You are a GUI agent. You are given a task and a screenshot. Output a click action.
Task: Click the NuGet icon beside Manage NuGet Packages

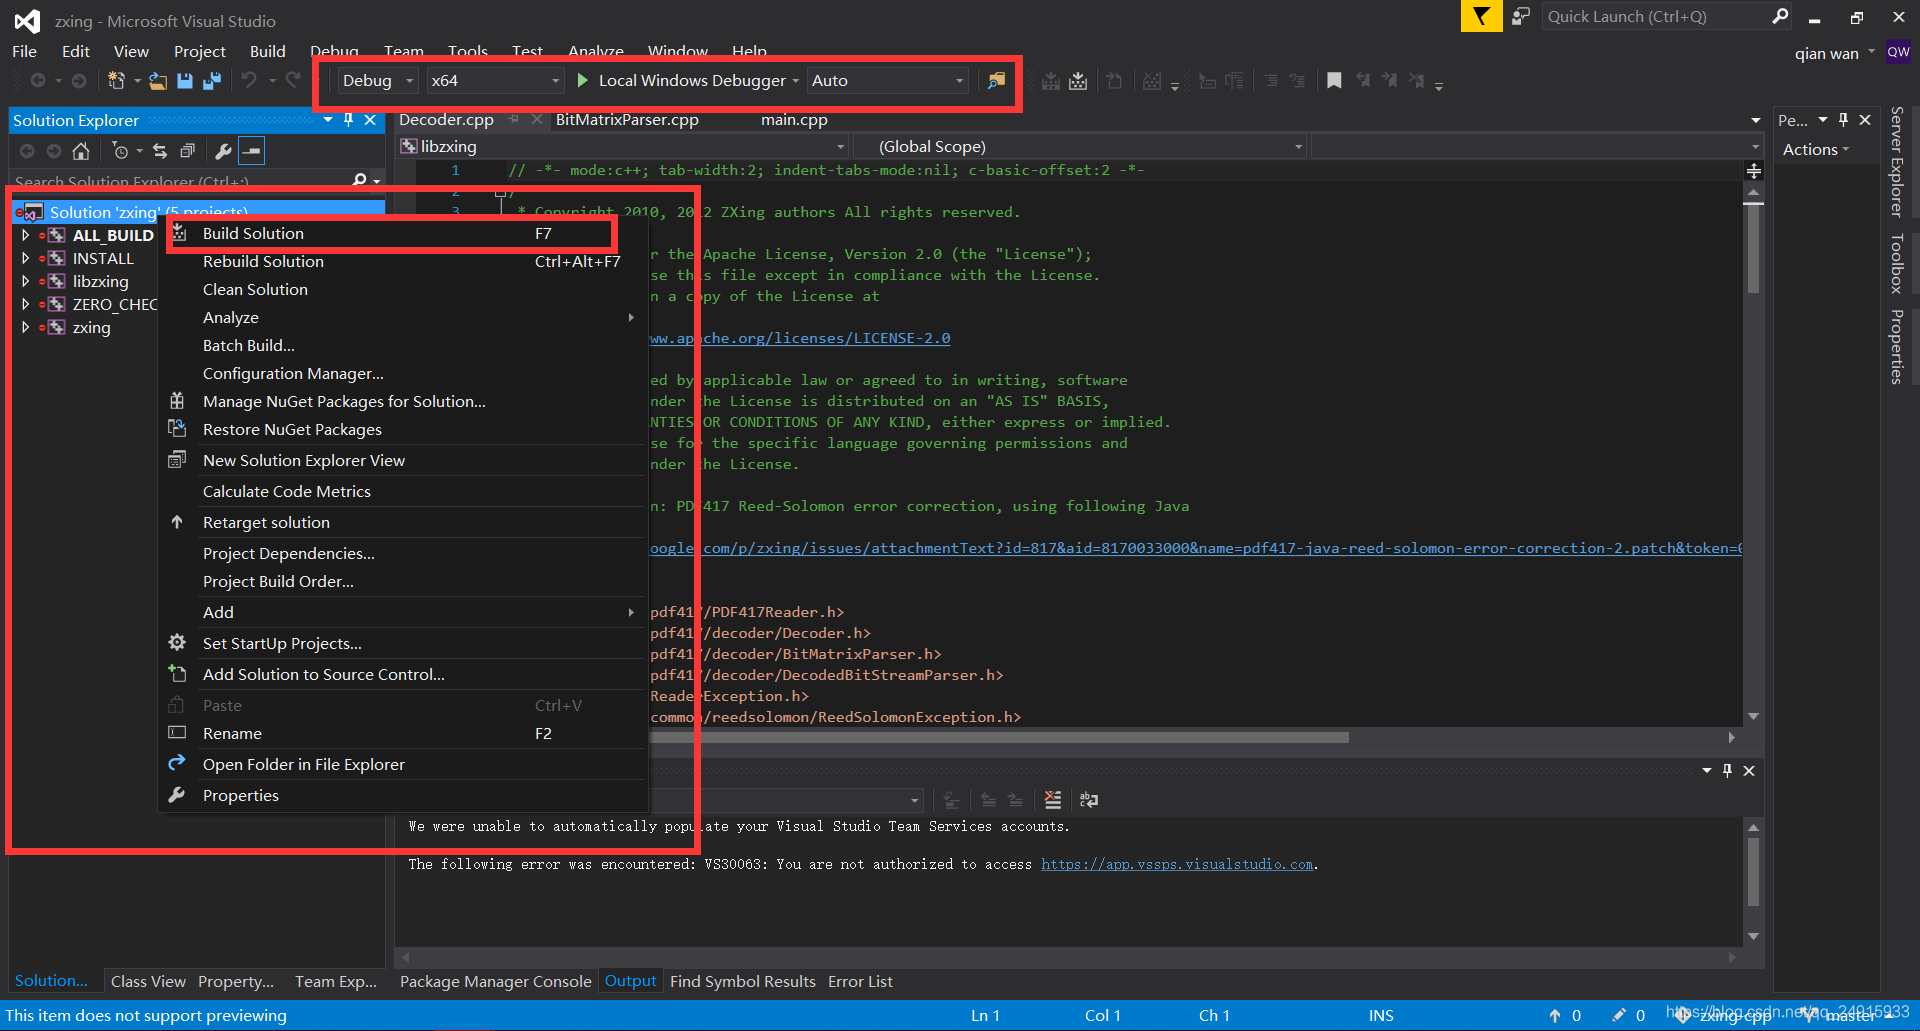coord(177,401)
